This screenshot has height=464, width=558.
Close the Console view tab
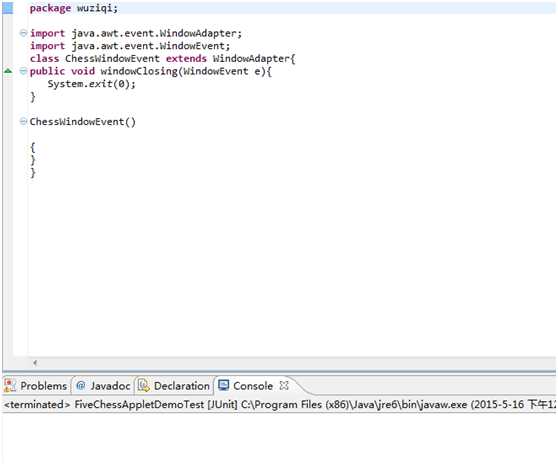[x=284, y=385]
